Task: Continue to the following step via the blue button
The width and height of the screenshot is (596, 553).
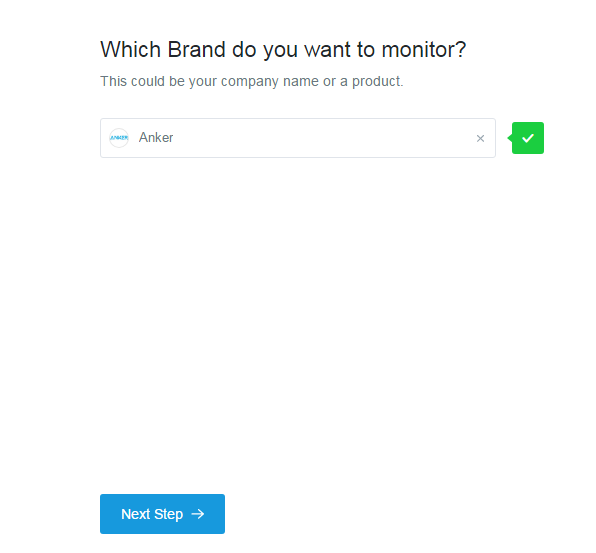Action: pos(162,514)
